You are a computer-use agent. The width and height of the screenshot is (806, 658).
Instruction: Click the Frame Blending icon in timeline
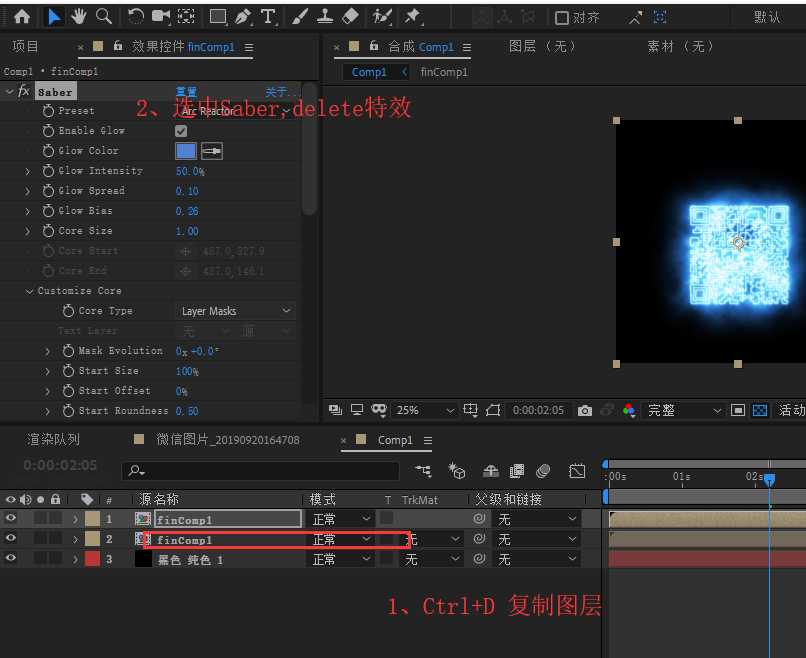click(x=517, y=470)
